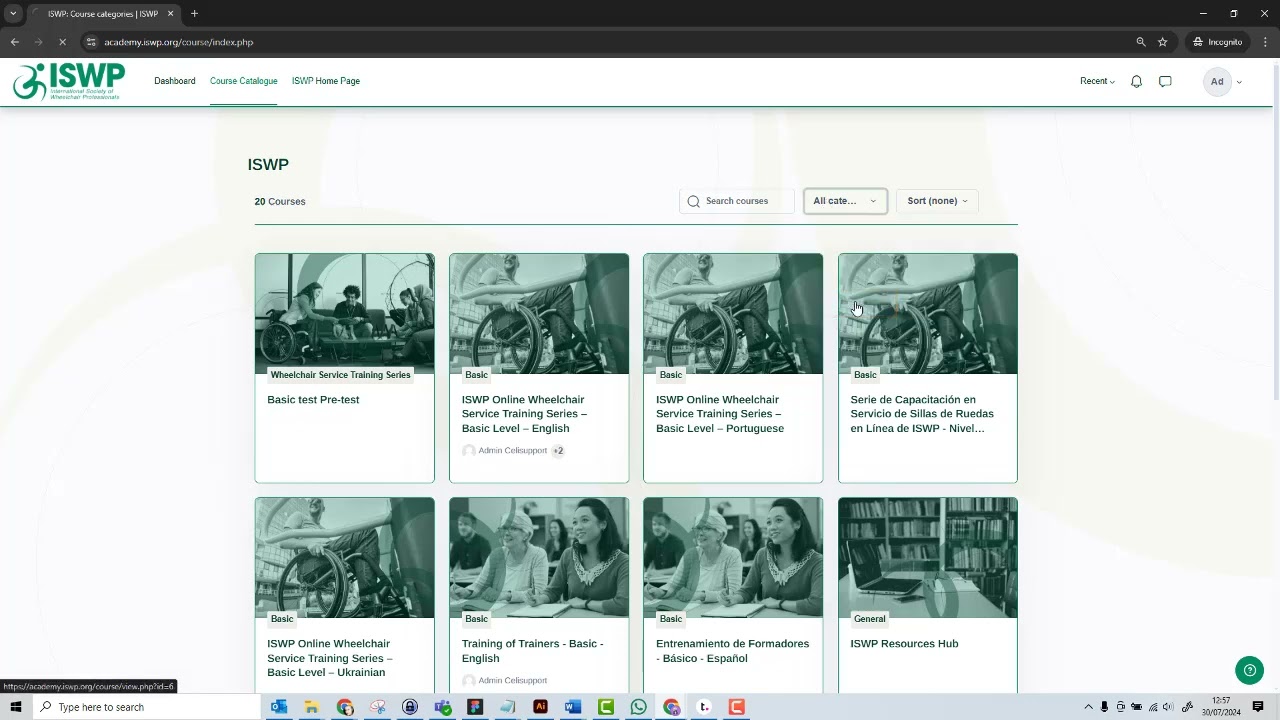The height and width of the screenshot is (720, 1280).
Task: Show hidden system tray icons
Action: point(1088,707)
